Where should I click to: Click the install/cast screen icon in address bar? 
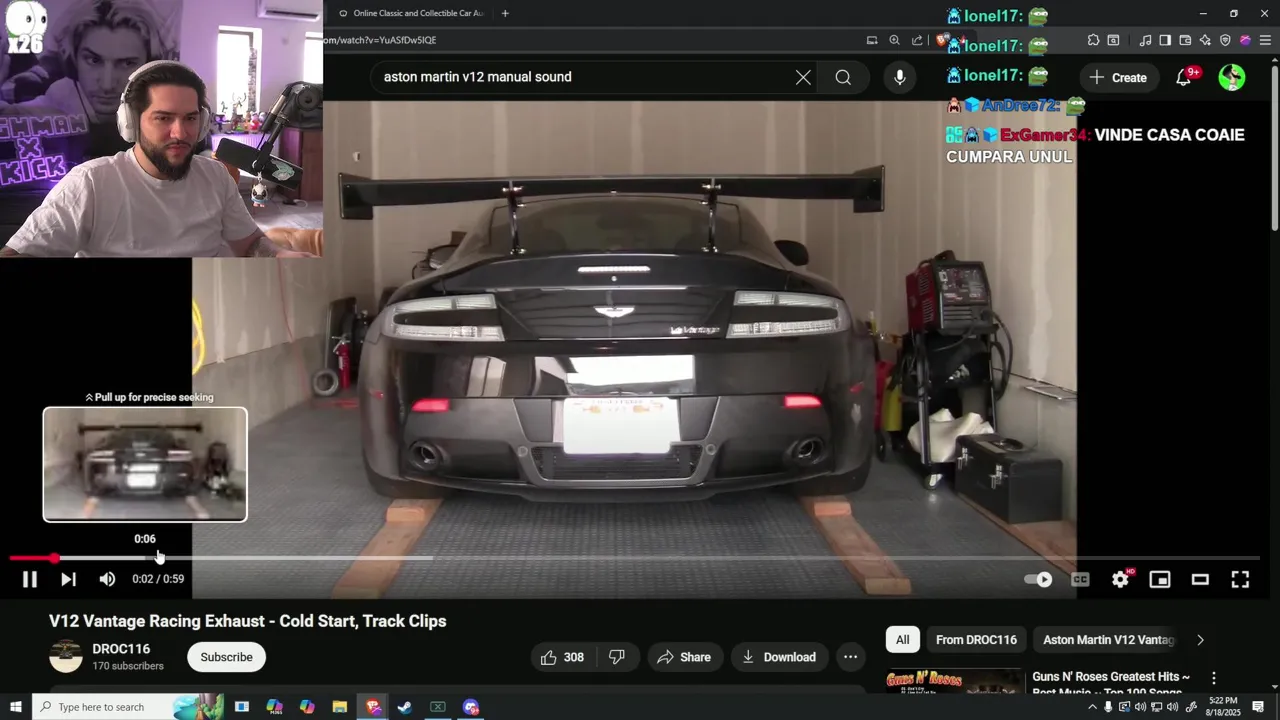(x=872, y=40)
